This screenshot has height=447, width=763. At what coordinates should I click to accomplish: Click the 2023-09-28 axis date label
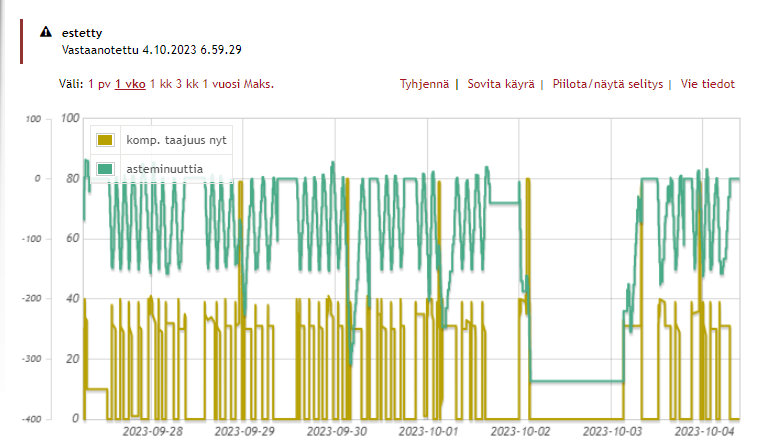[x=152, y=431]
